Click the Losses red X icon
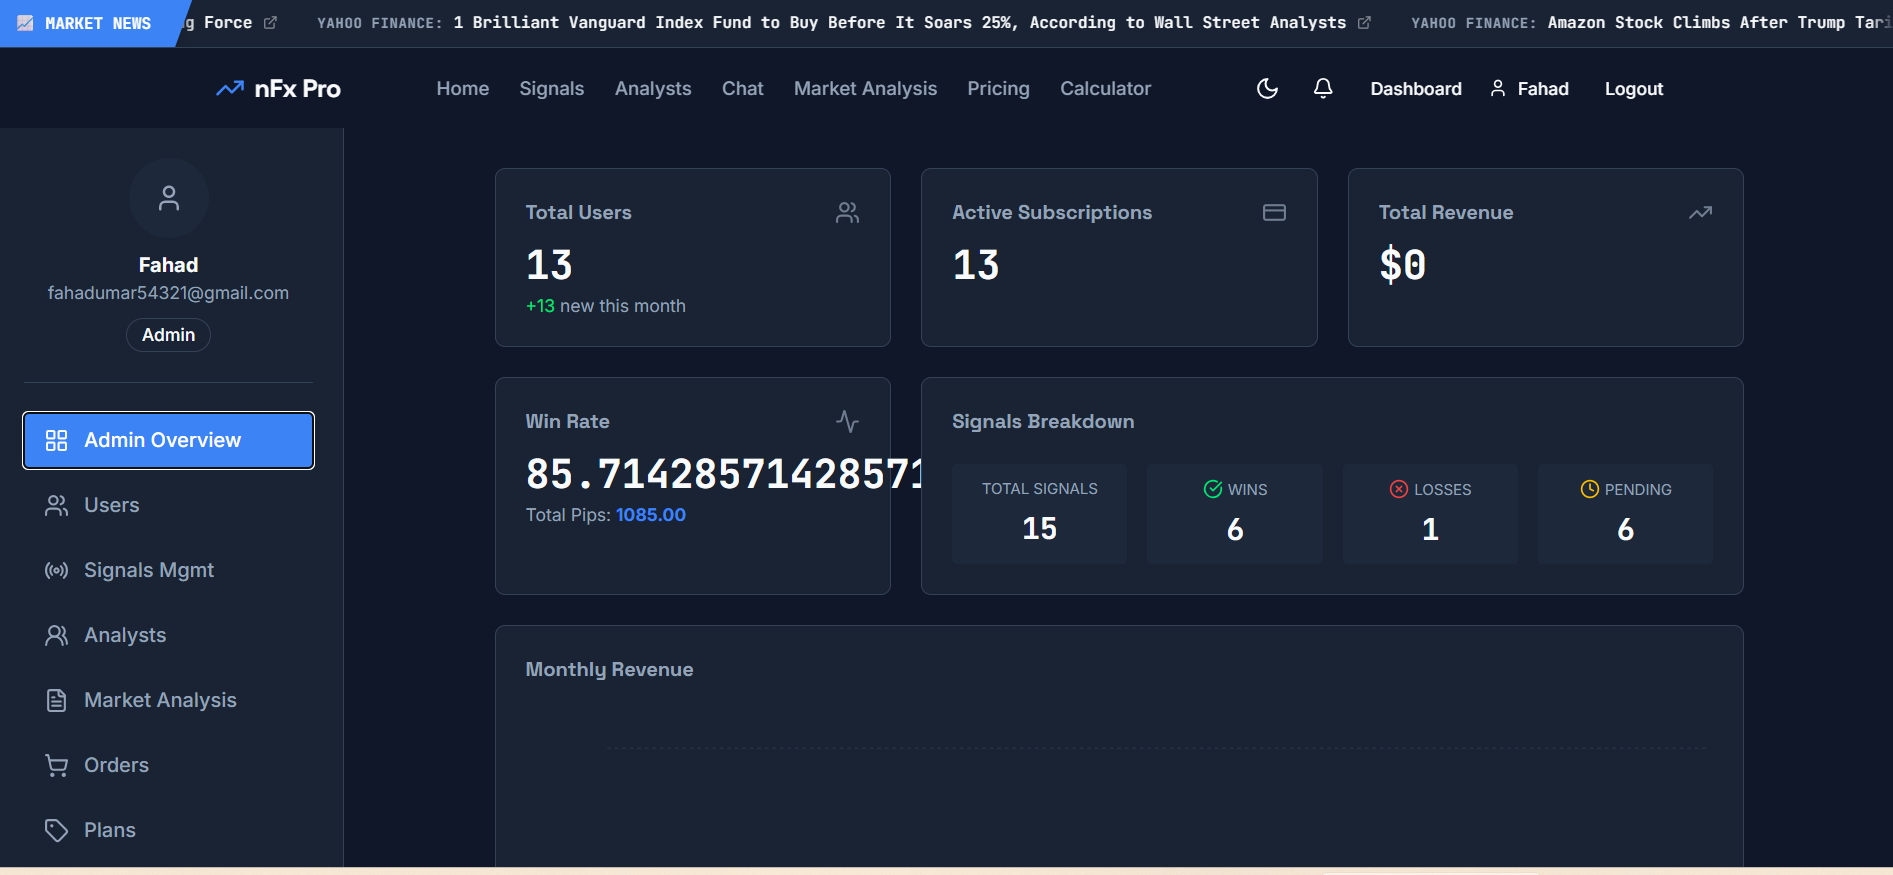This screenshot has height=875, width=1893. pos(1399,489)
